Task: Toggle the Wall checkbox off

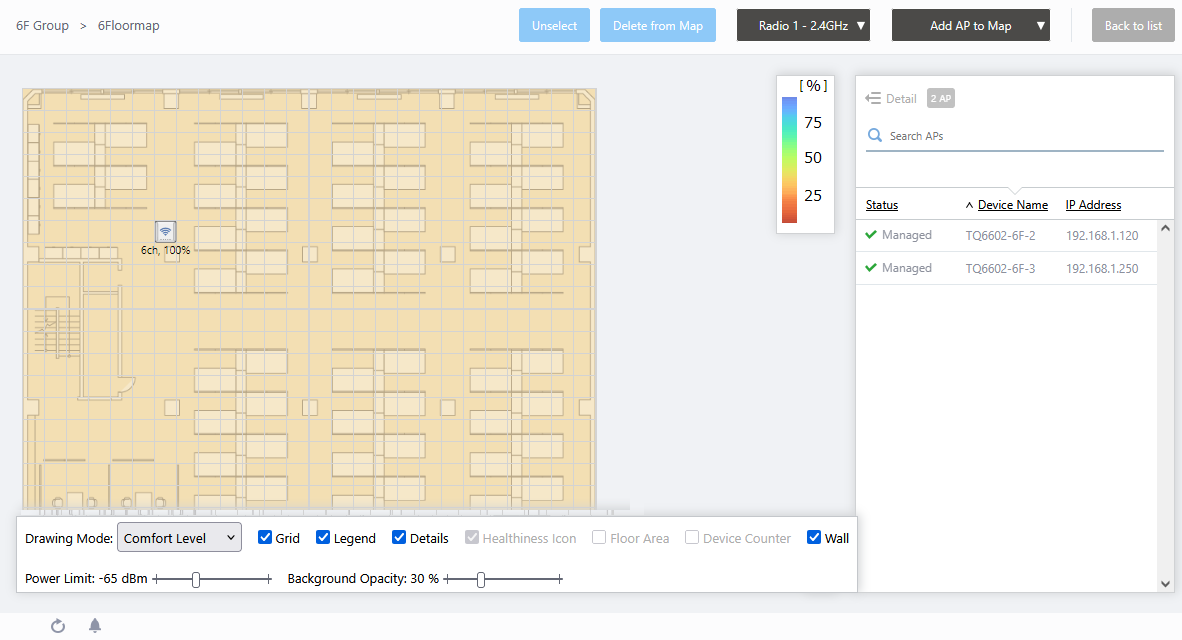Action: tap(814, 538)
